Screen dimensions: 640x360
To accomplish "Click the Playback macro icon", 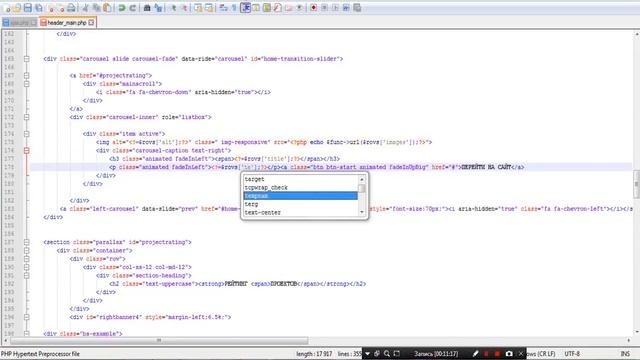I will click(x=335, y=8).
